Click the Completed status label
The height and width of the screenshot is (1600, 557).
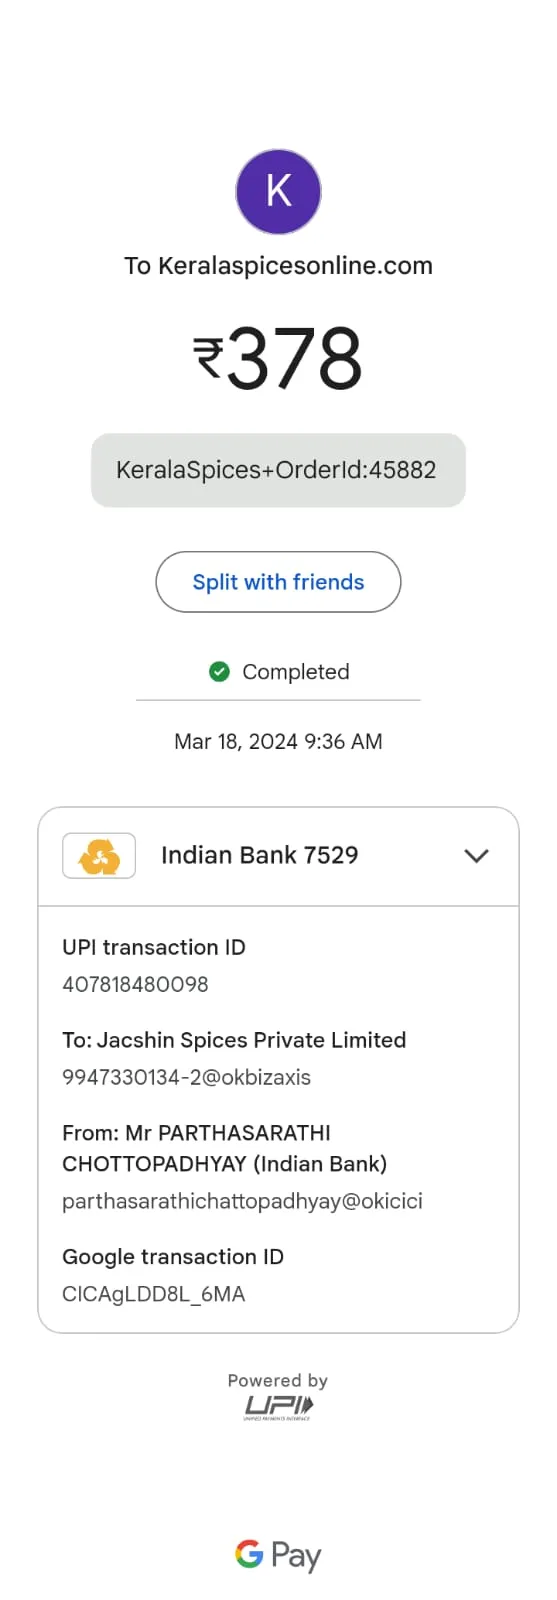coord(296,672)
